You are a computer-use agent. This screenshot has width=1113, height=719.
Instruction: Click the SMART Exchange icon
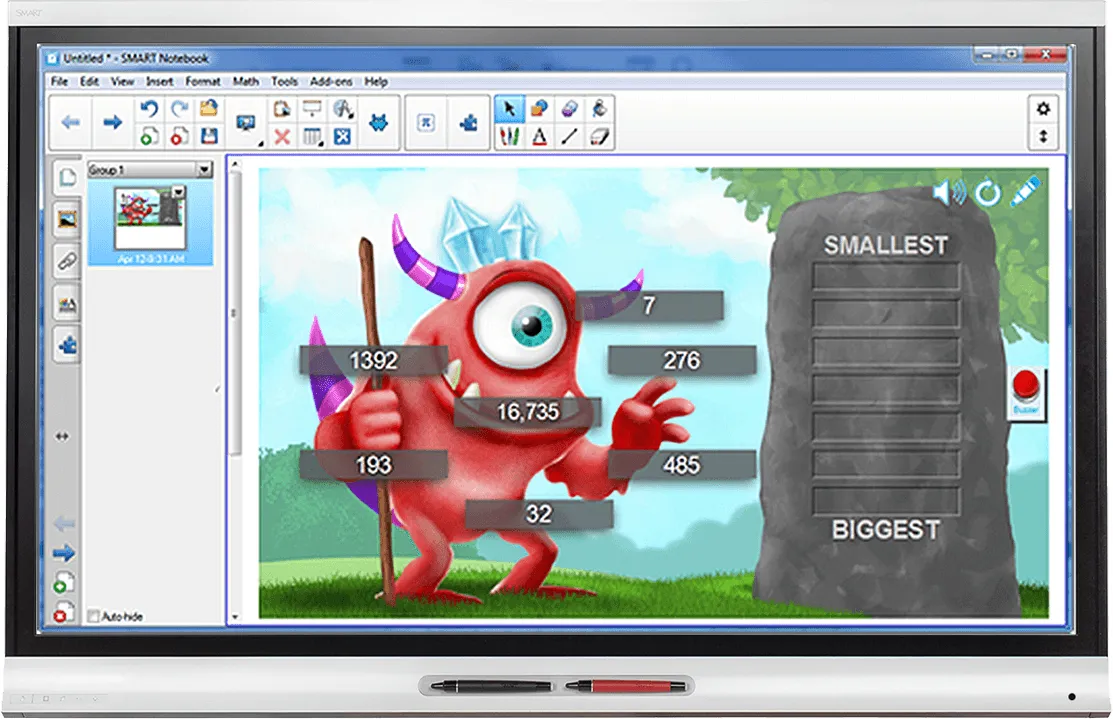(x=426, y=123)
